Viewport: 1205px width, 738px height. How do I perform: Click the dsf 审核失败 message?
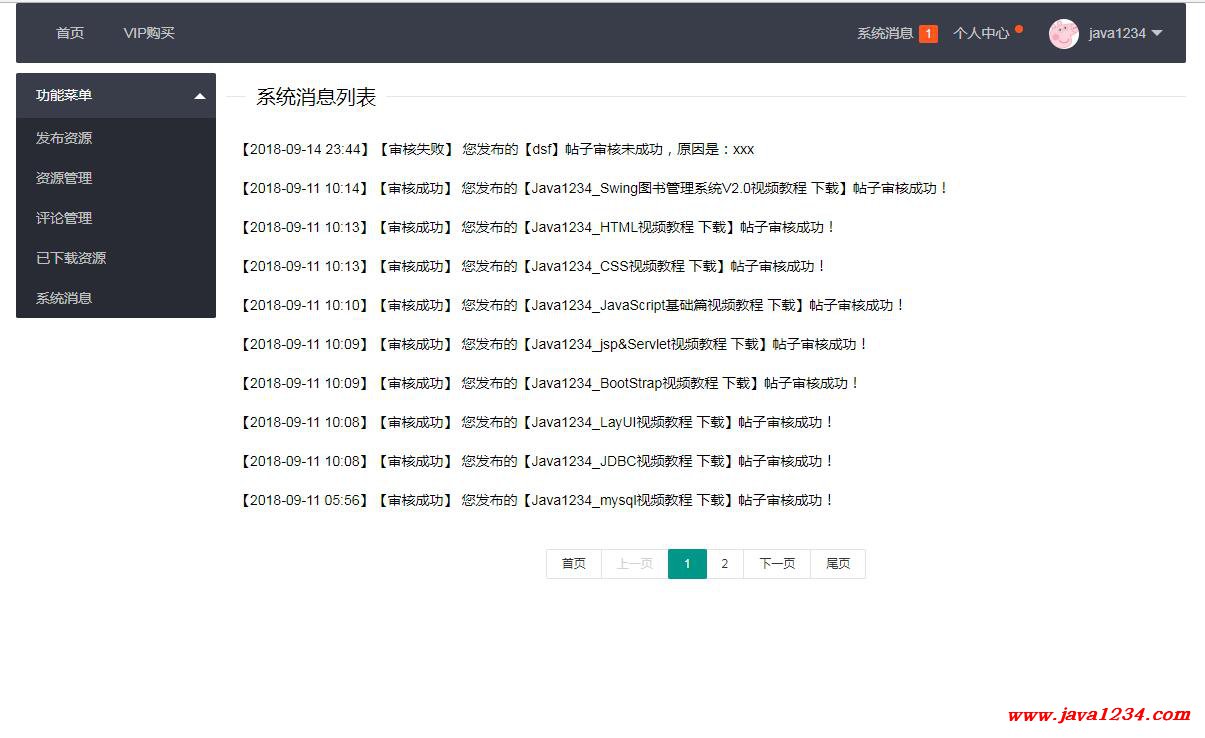[x=496, y=149]
